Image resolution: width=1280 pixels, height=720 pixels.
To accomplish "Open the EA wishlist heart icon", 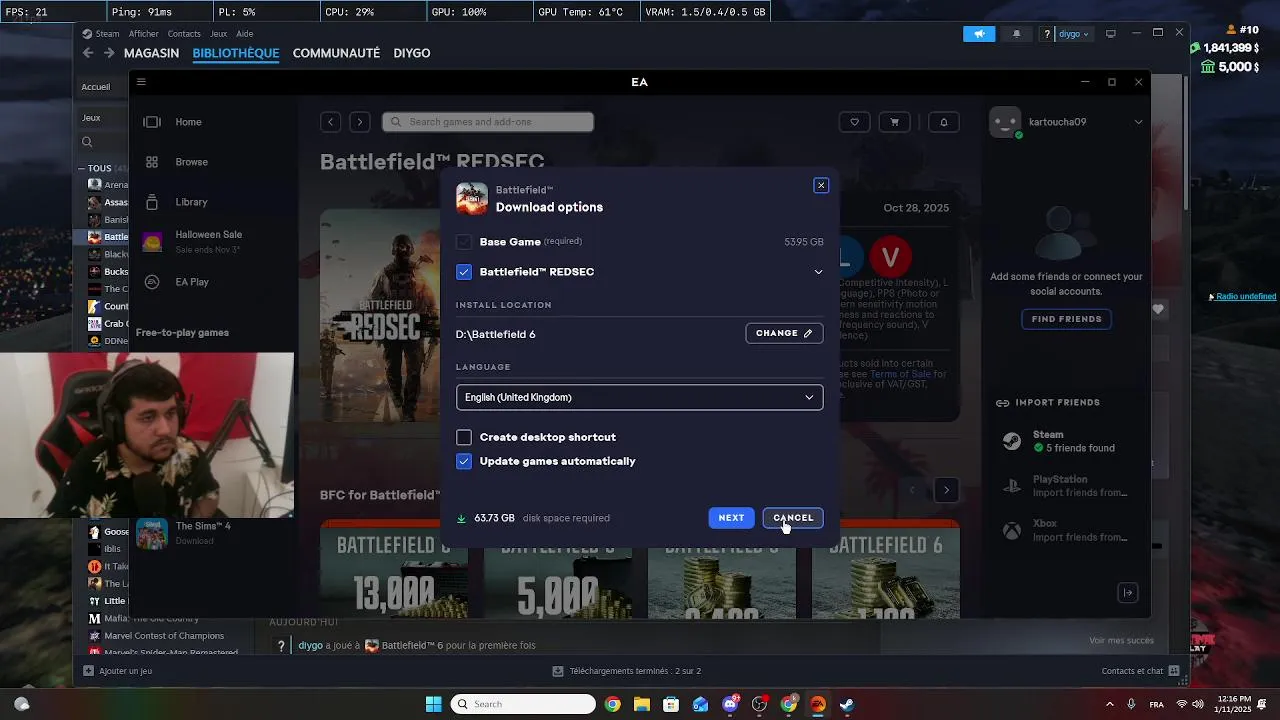I will tap(854, 122).
